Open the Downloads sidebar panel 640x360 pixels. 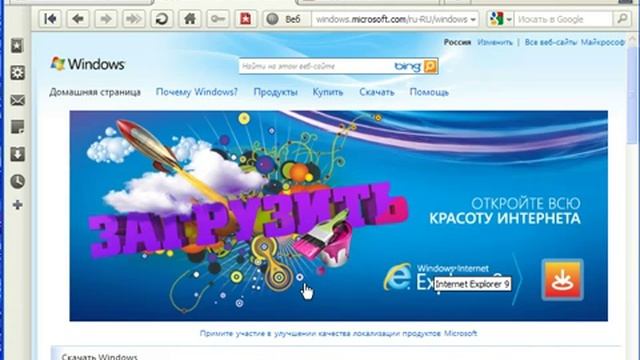(x=17, y=154)
